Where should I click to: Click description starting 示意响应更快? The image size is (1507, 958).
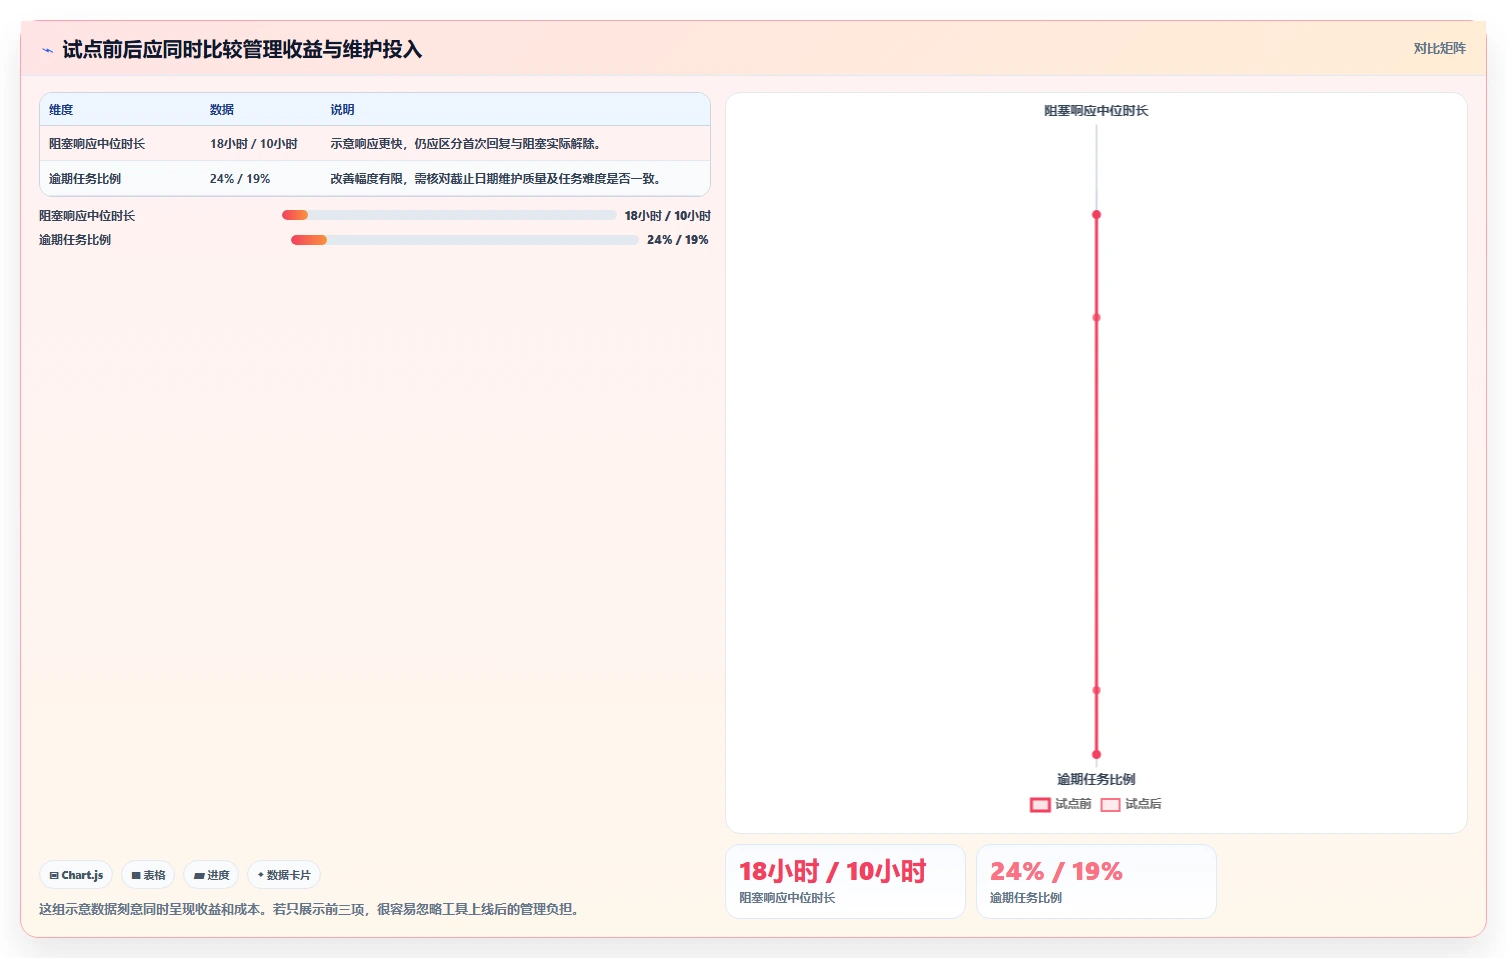click(467, 144)
